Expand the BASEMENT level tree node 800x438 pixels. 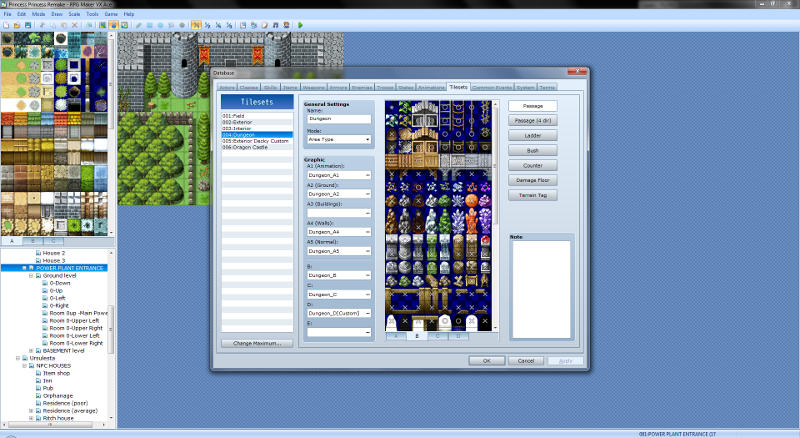click(x=31, y=351)
